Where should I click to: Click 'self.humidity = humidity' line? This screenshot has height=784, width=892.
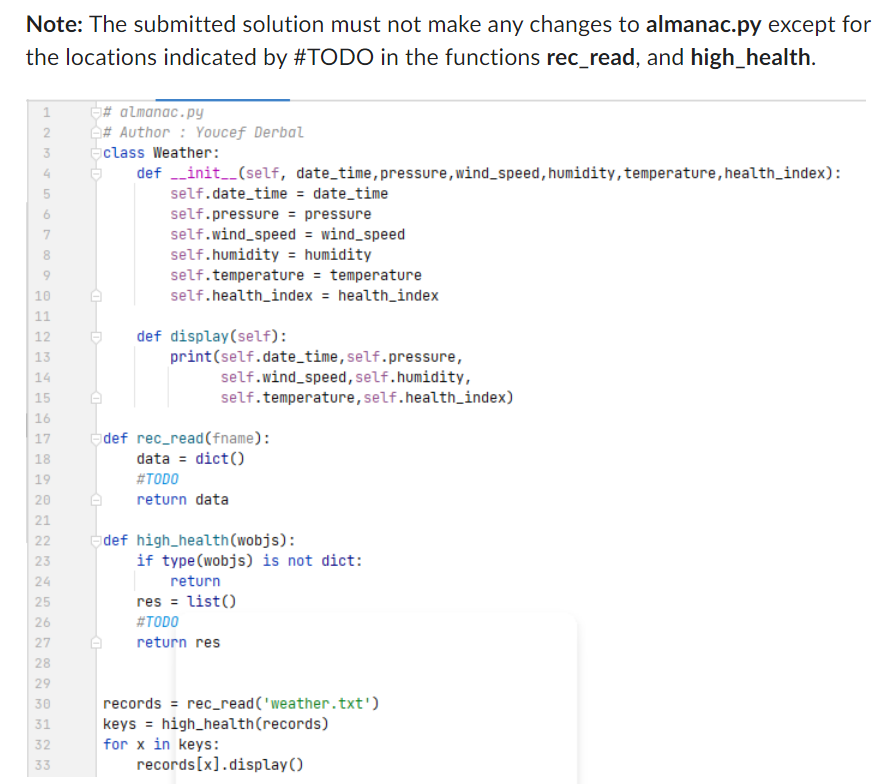click(270, 255)
